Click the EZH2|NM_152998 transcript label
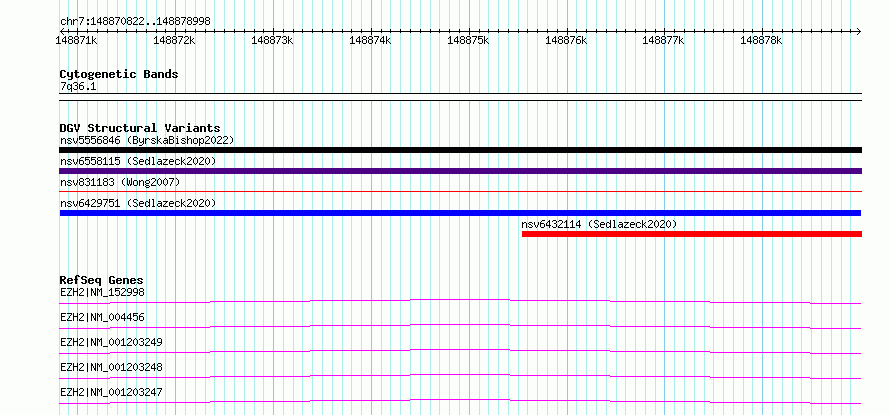Image resolution: width=890 pixels, height=415 pixels. coord(102,292)
